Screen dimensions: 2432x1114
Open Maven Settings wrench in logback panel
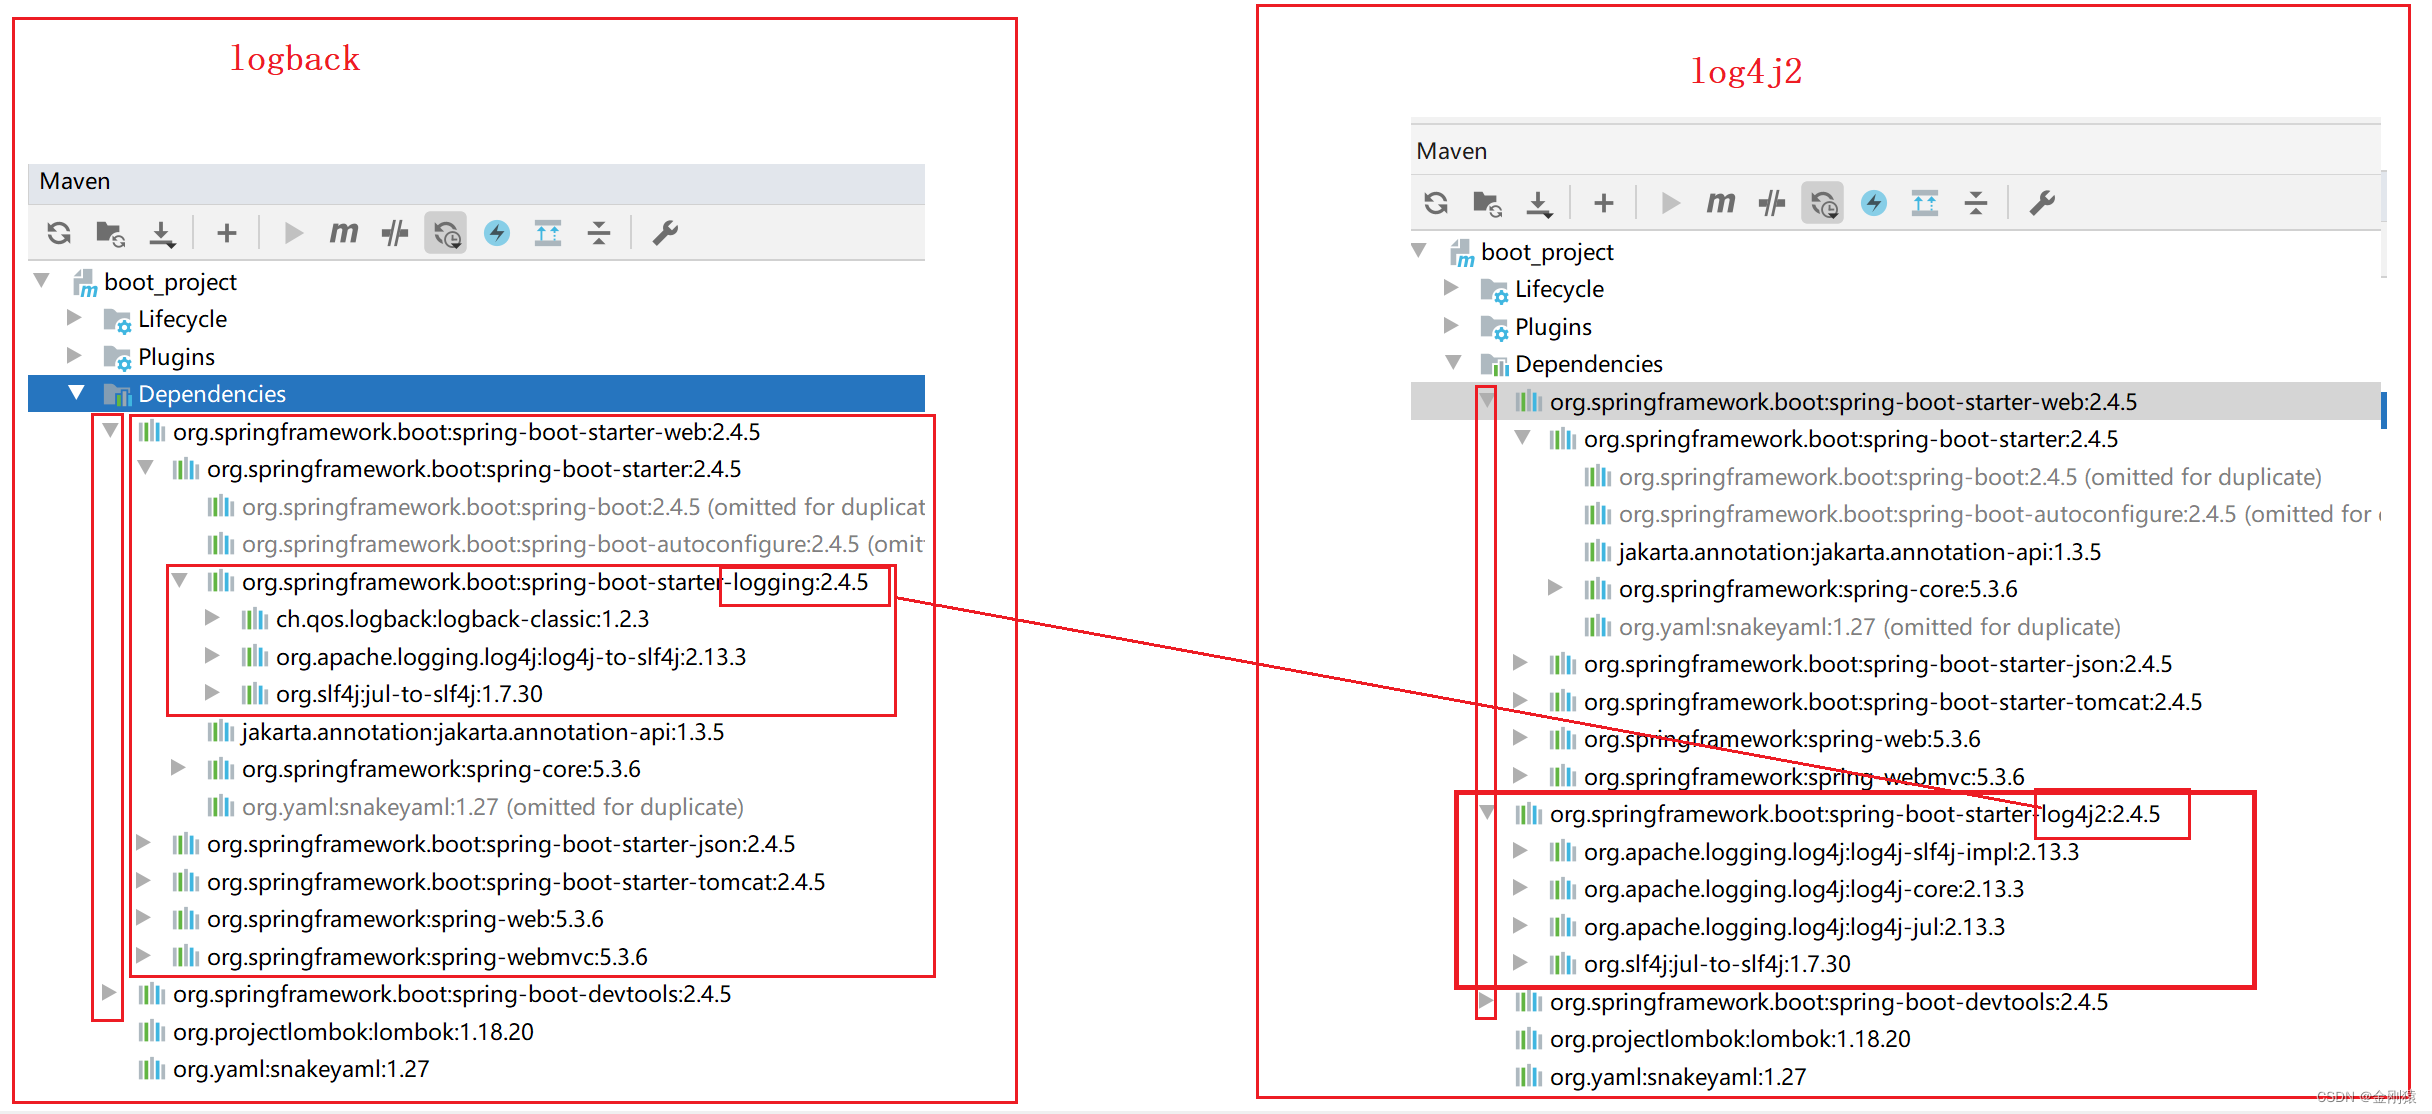pyautogui.click(x=665, y=233)
